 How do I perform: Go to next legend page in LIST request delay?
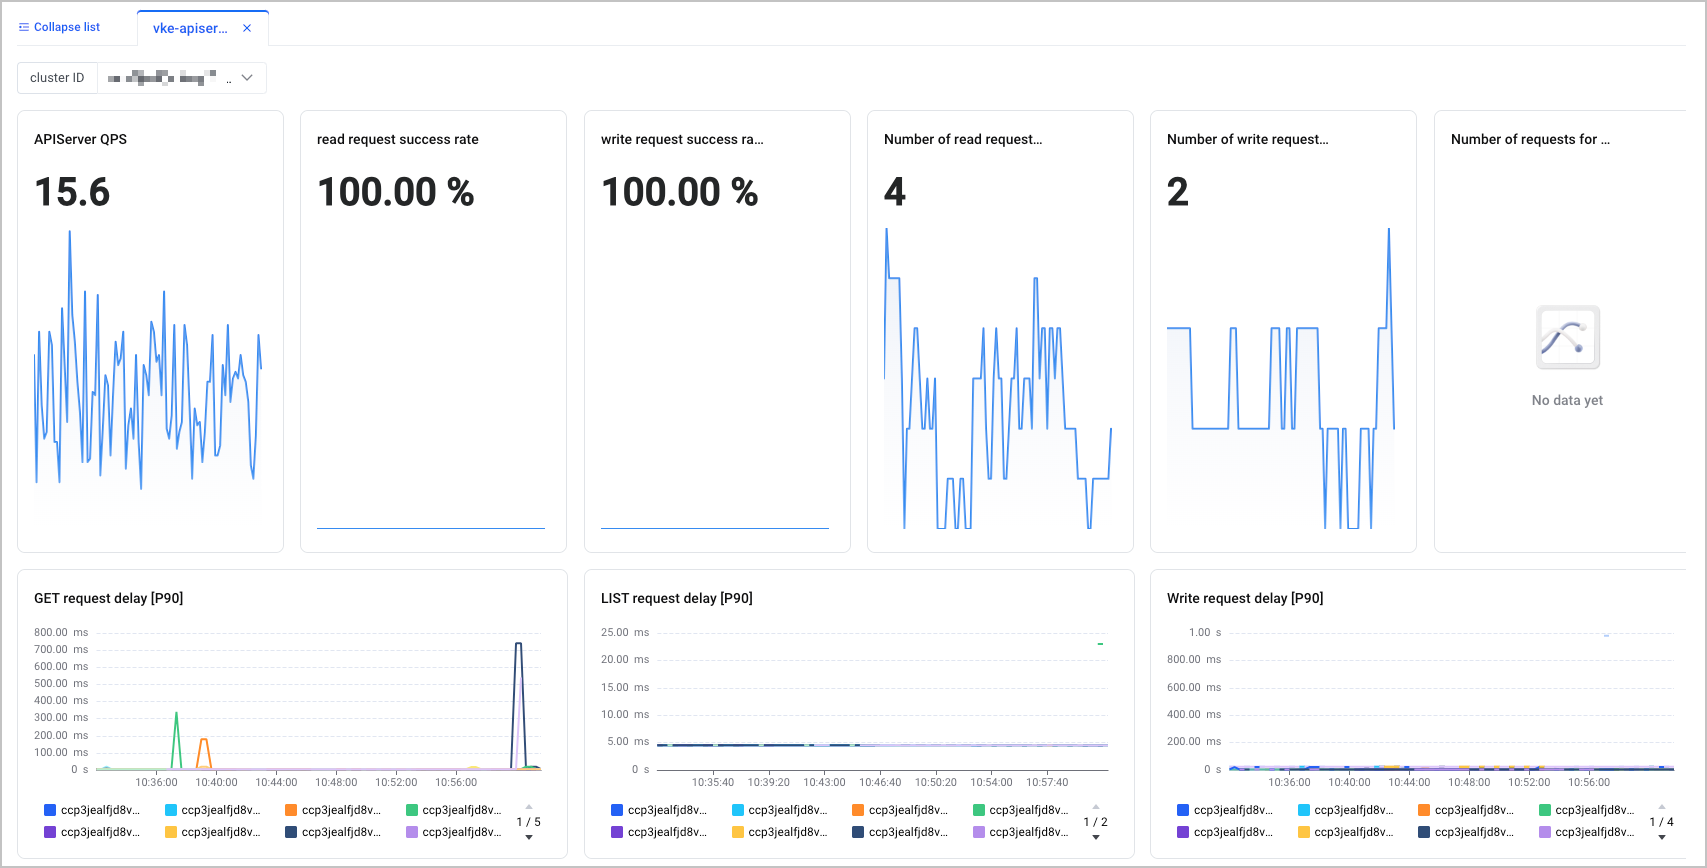[x=1096, y=837]
